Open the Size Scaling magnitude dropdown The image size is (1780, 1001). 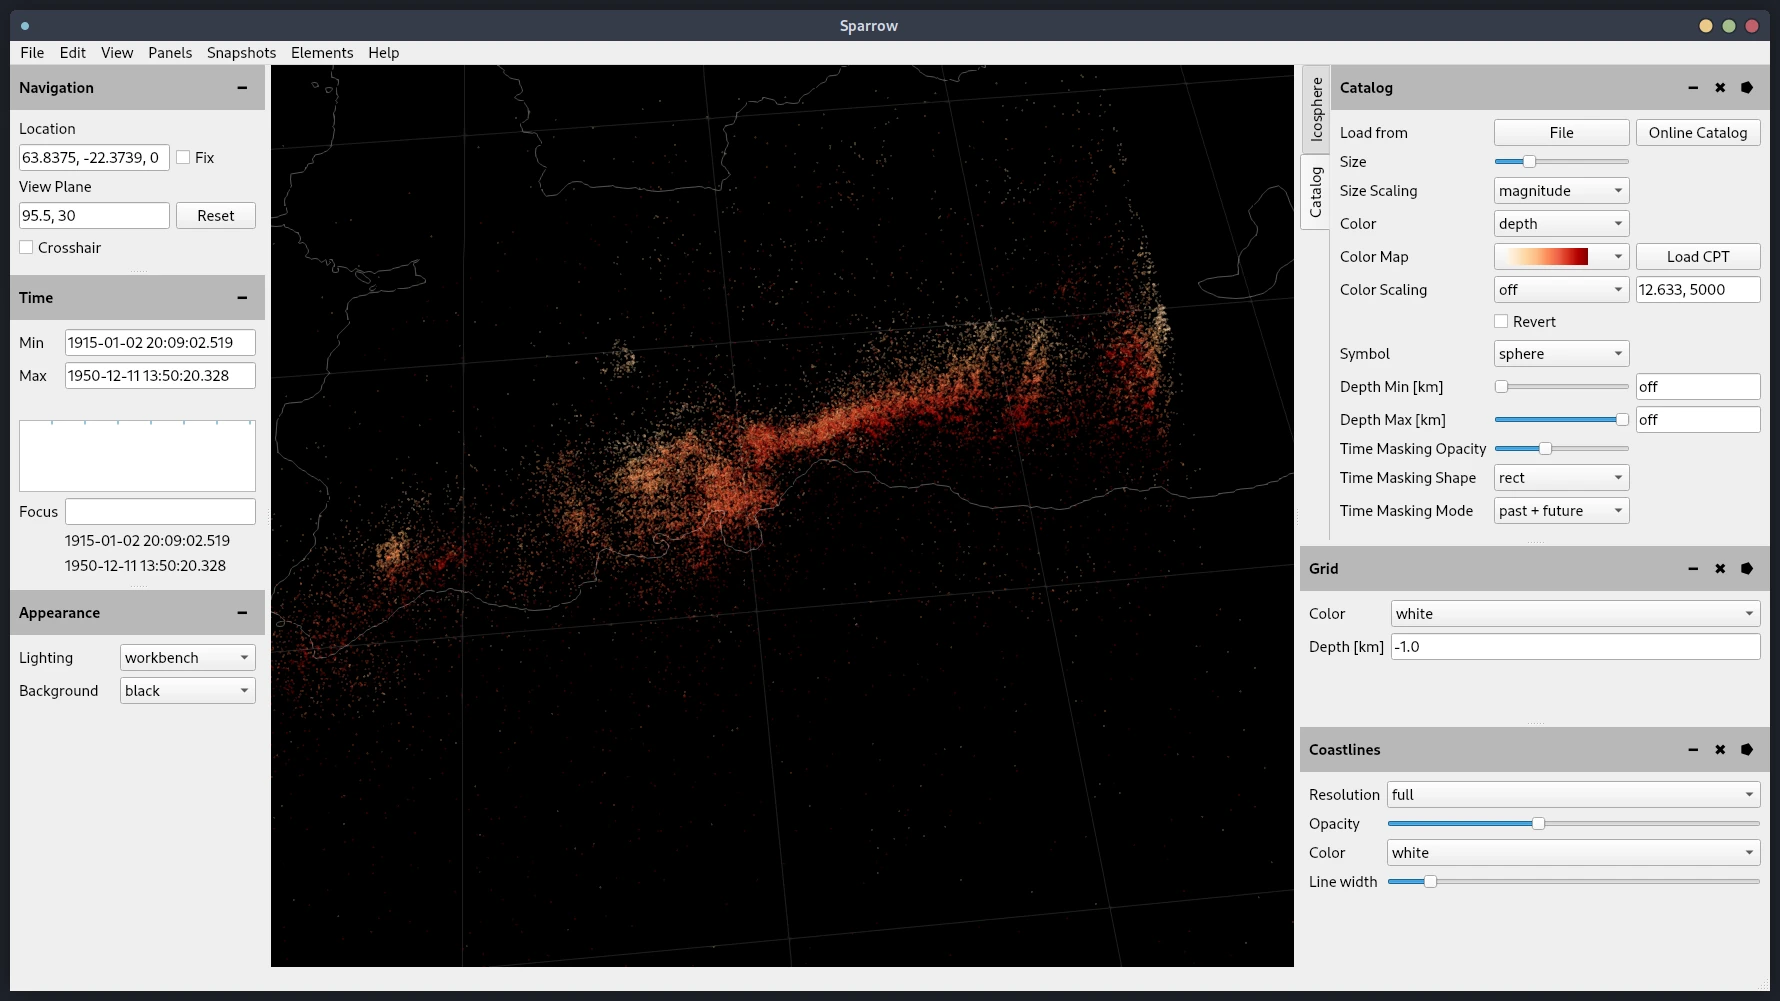[x=1561, y=191]
